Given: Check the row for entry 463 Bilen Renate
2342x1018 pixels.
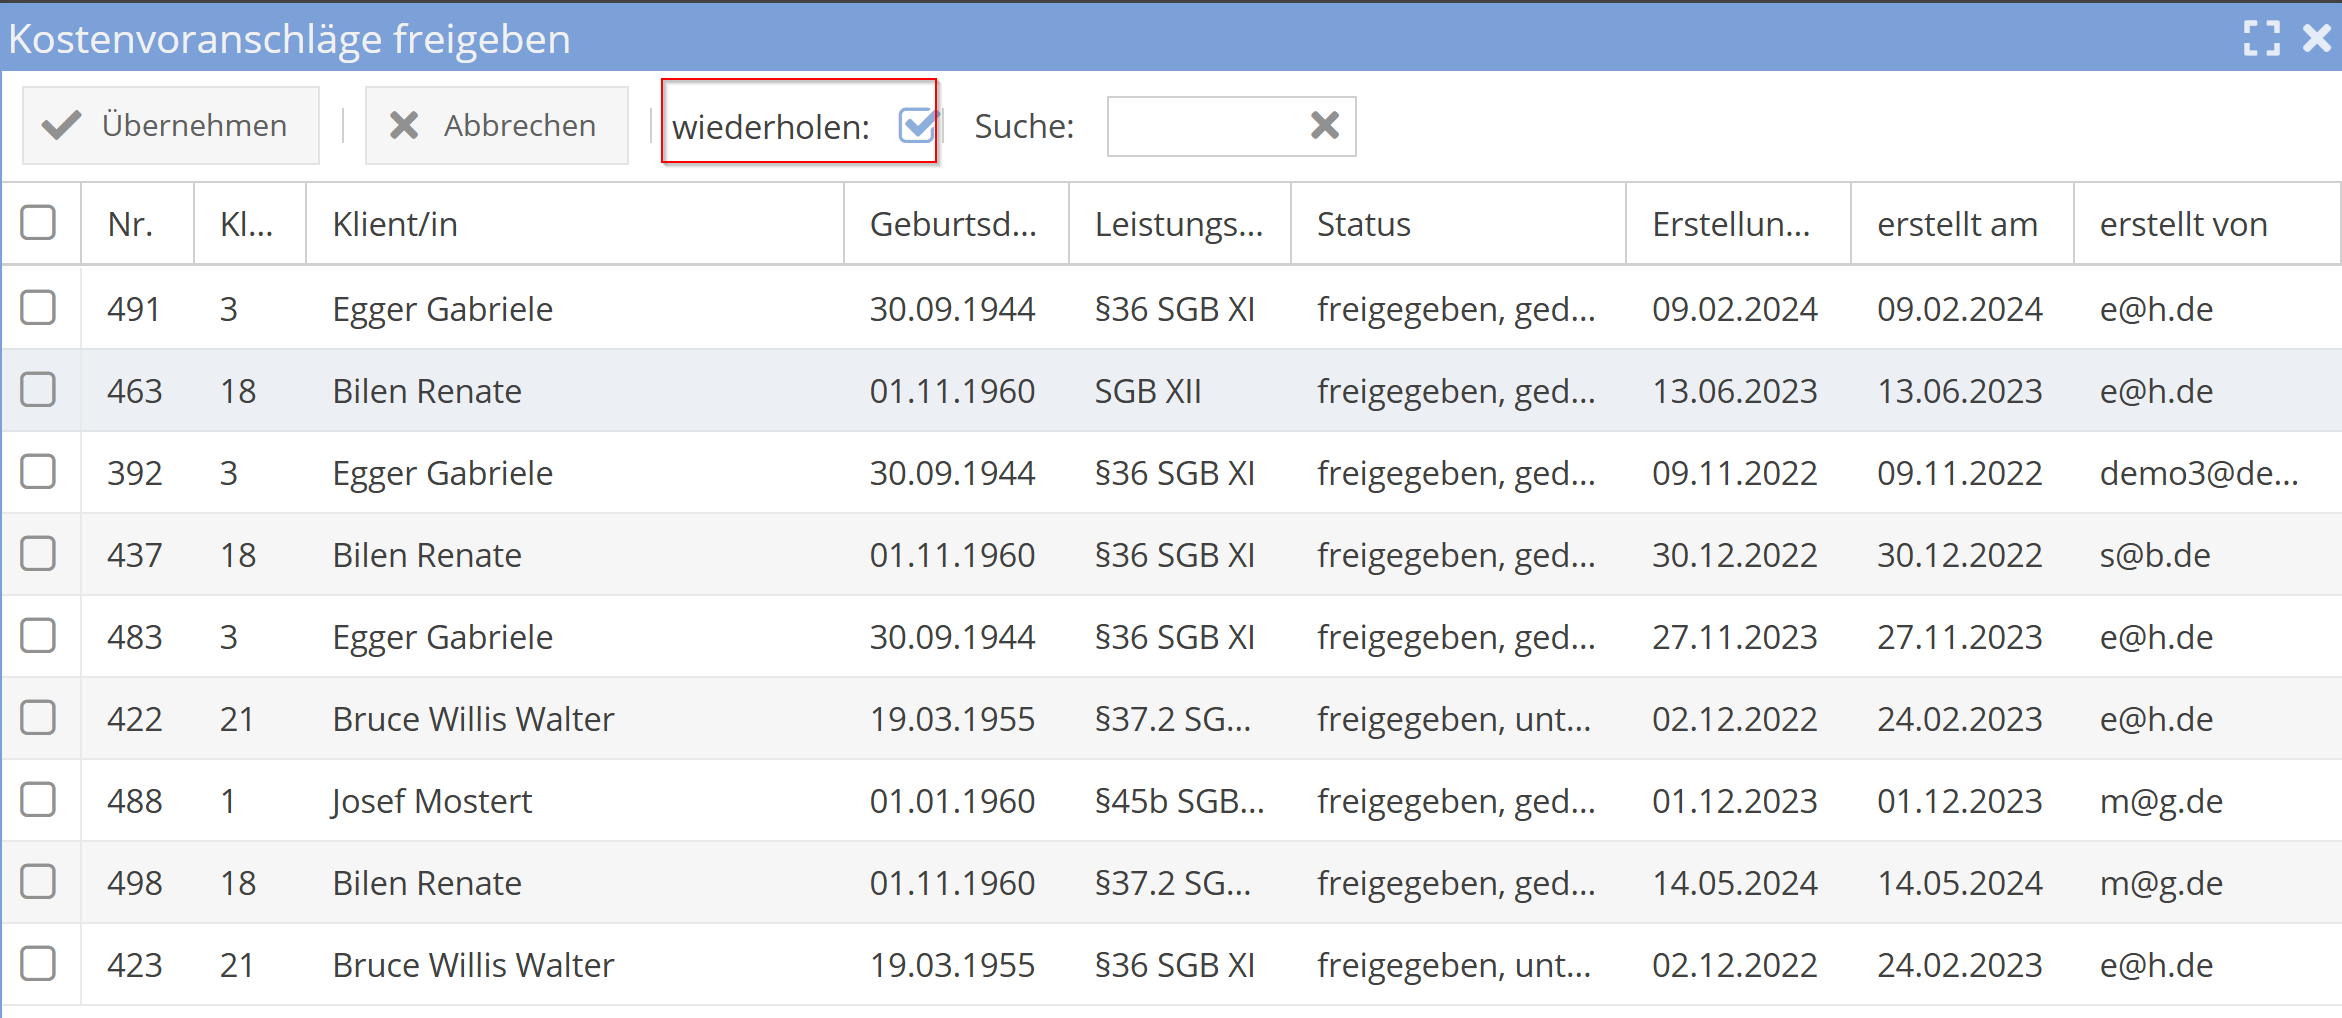Looking at the screenshot, I should point(38,390).
